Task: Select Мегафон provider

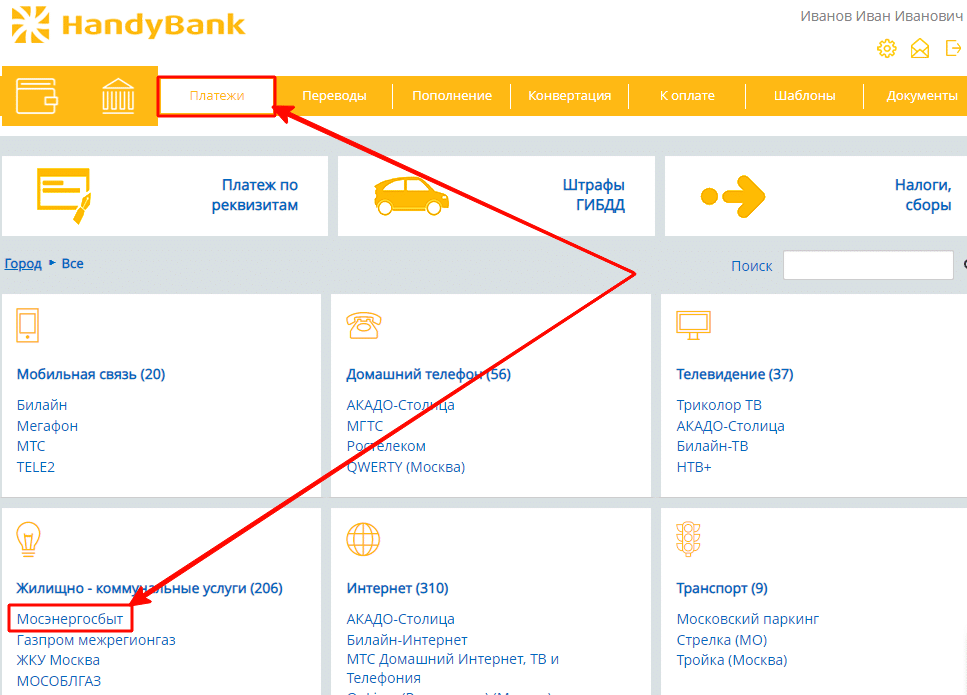Action: click(x=47, y=426)
